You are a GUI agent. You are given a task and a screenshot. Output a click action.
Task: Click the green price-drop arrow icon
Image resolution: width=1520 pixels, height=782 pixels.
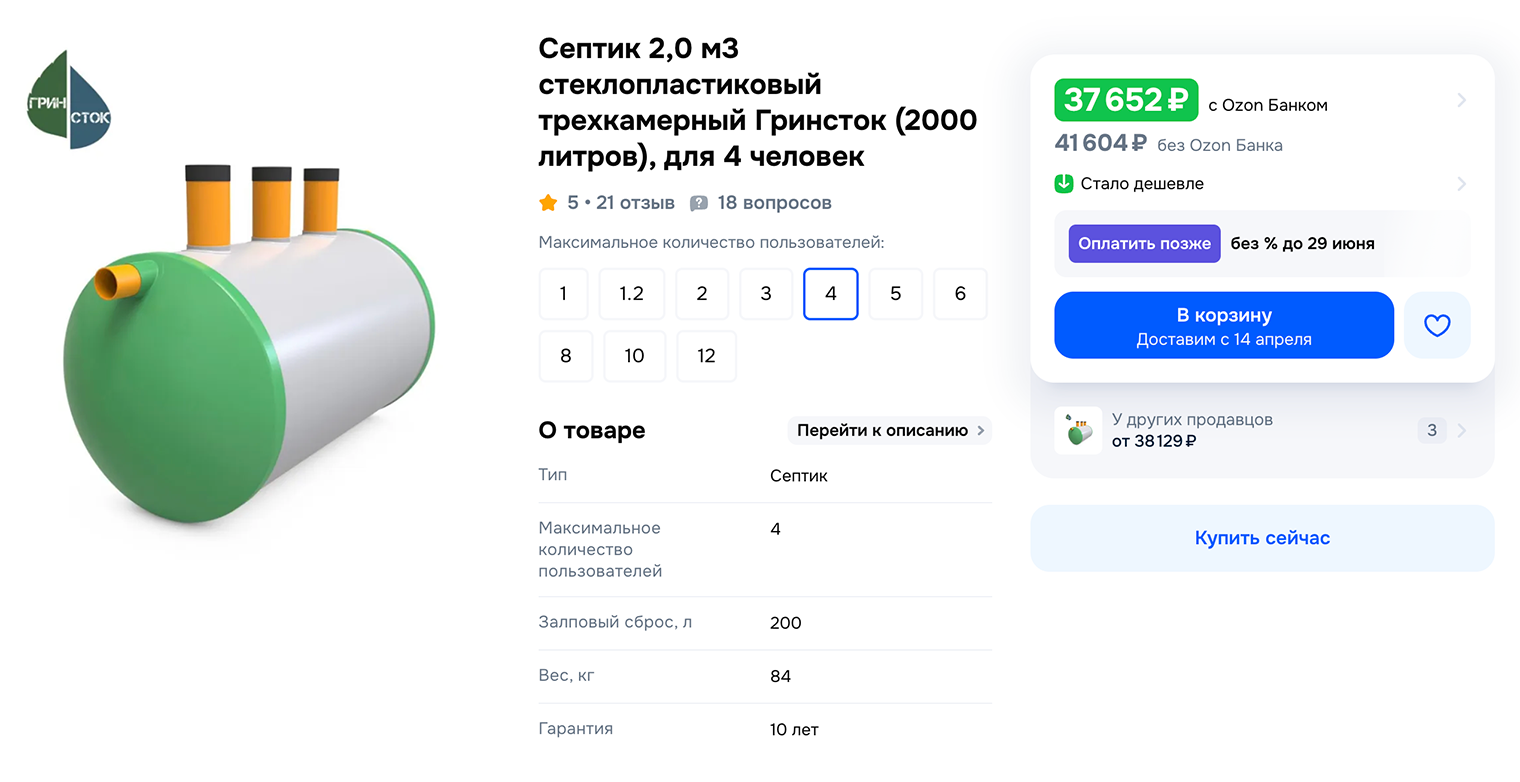click(1064, 183)
